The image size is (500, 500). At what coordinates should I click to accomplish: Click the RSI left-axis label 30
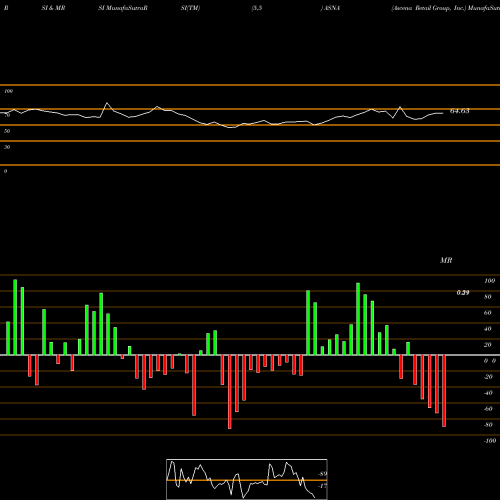tap(7, 147)
